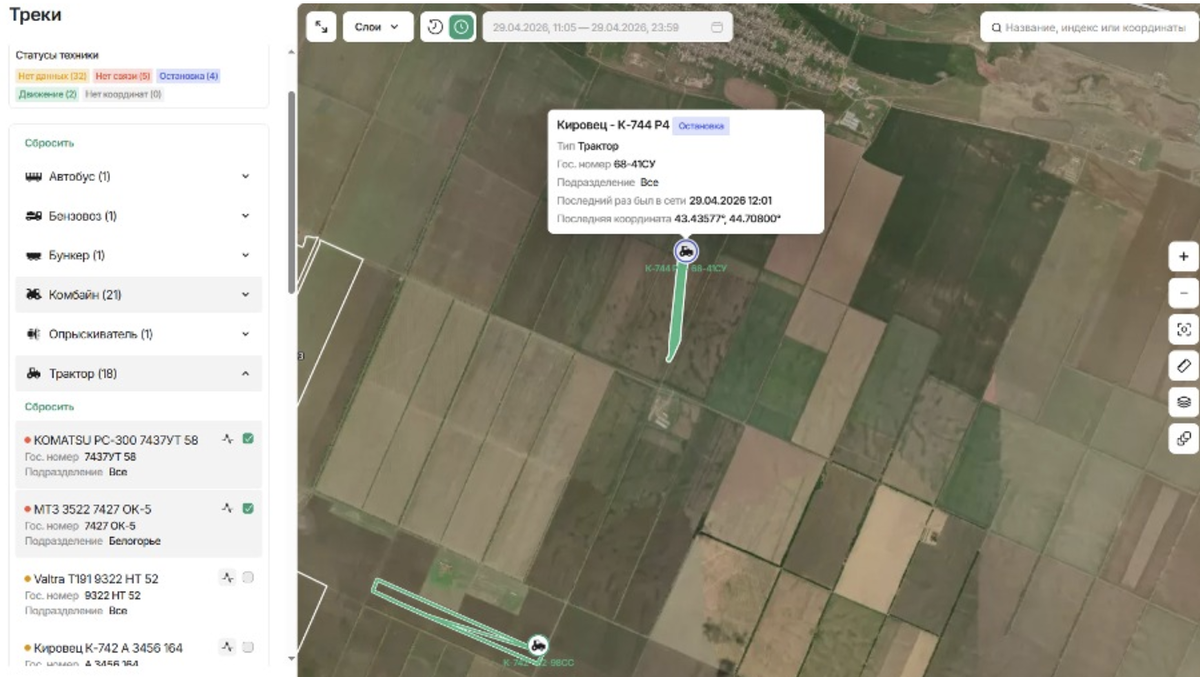Image resolution: width=1200 pixels, height=677 pixels.
Task: Click the Трактор tractor icon
Action: coord(33,374)
